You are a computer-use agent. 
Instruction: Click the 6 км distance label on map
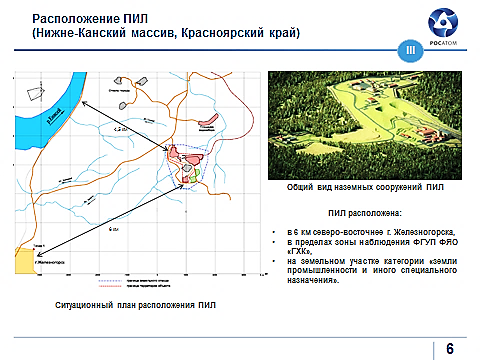click(x=114, y=229)
